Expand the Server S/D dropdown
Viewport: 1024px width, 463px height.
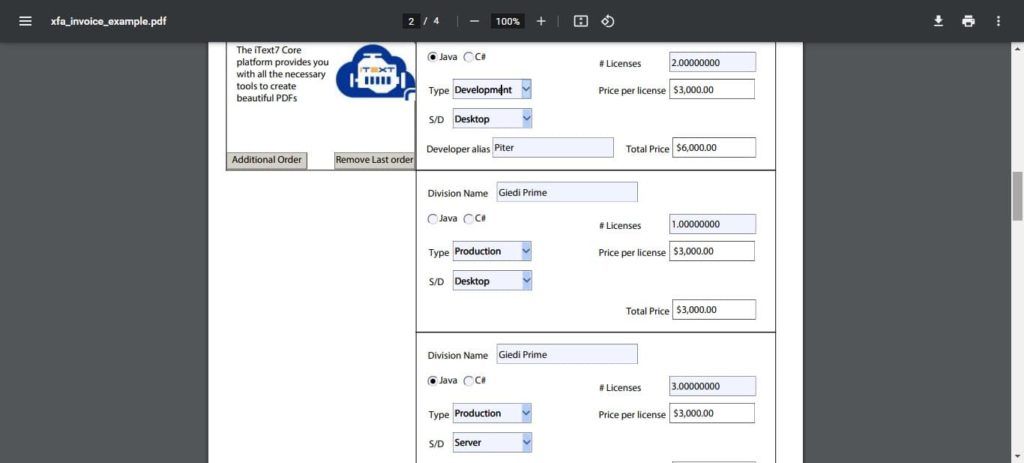coord(526,442)
